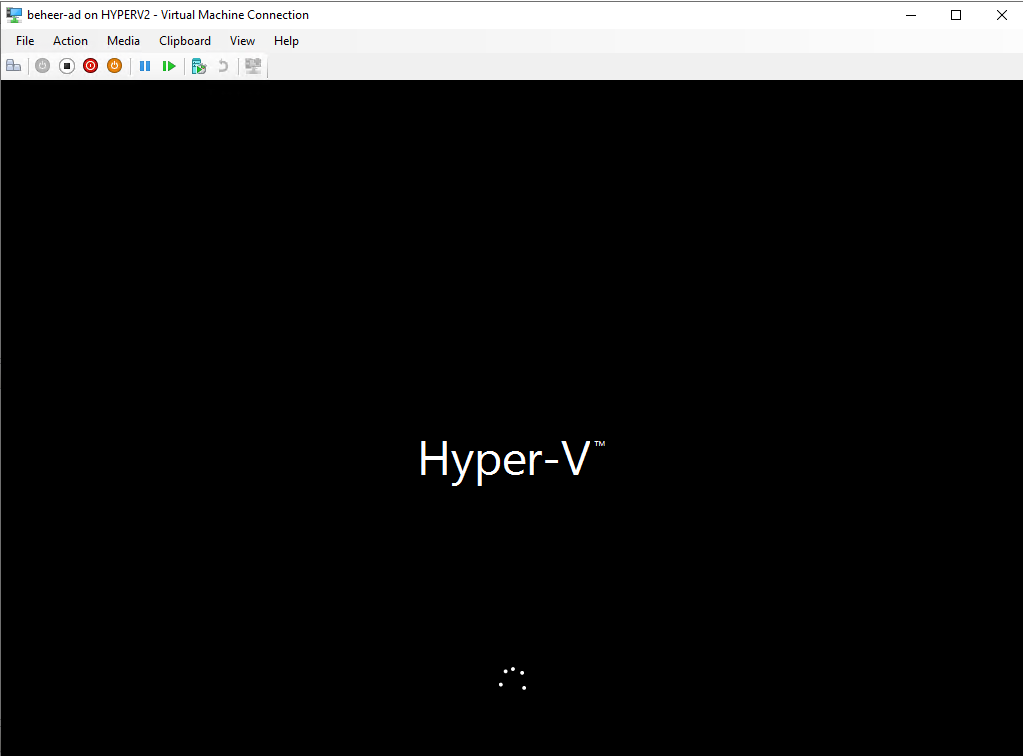This screenshot has width=1023, height=756.
Task: Open the Action menu
Action: pyautogui.click(x=70, y=40)
